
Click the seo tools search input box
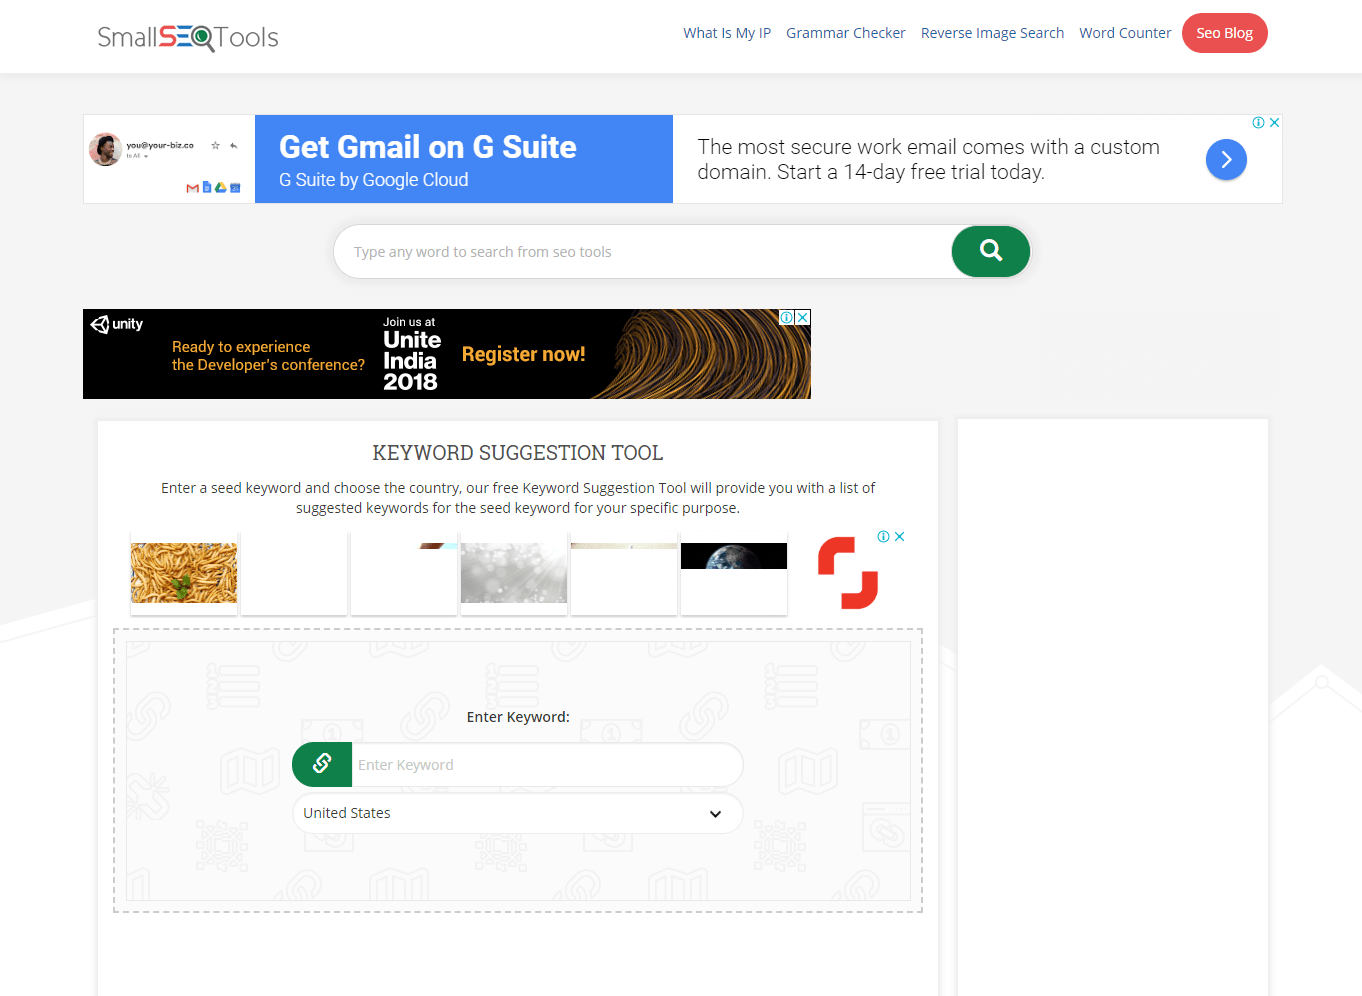(x=640, y=251)
